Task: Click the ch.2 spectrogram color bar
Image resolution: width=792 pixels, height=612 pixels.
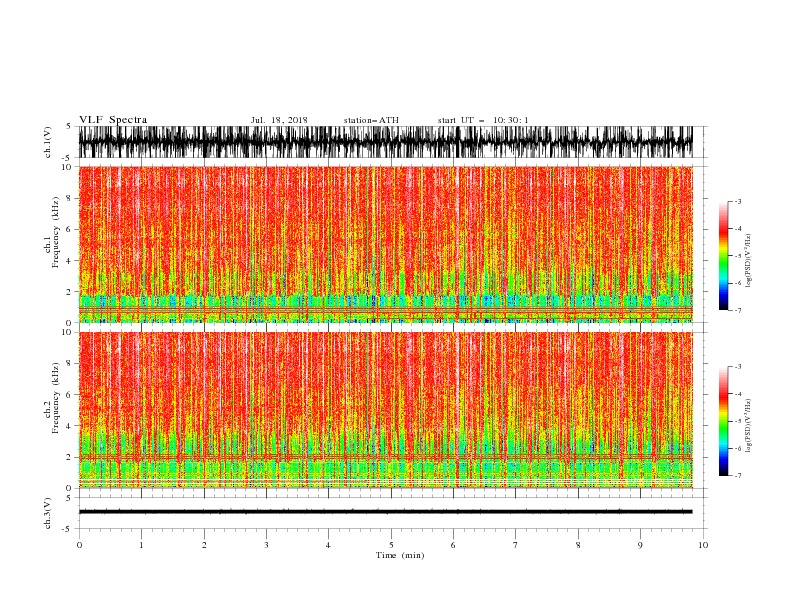Action: (723, 421)
